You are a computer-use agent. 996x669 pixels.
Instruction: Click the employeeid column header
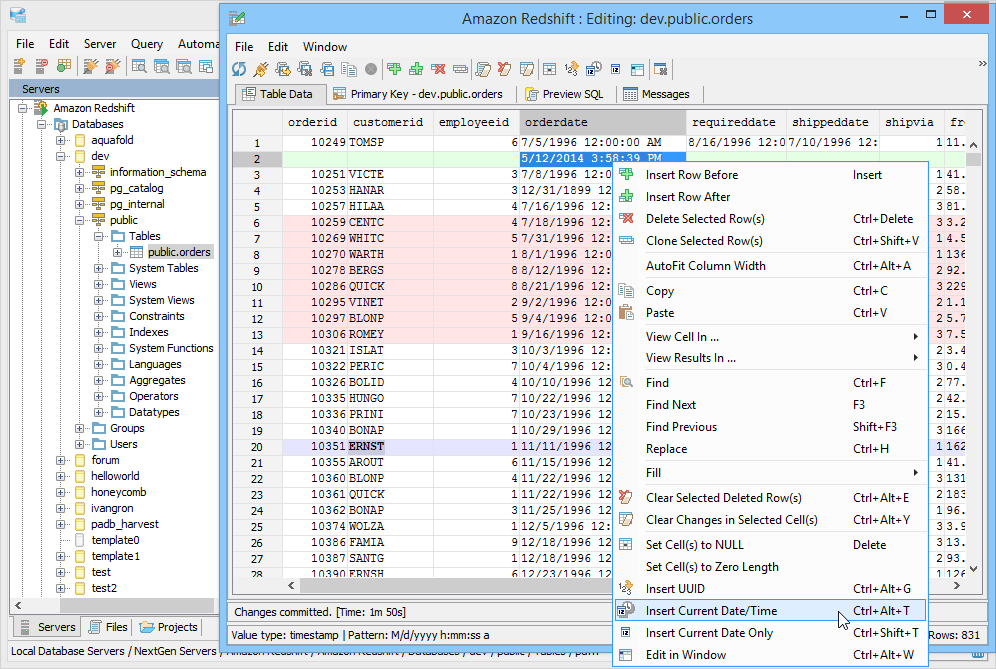tap(476, 122)
